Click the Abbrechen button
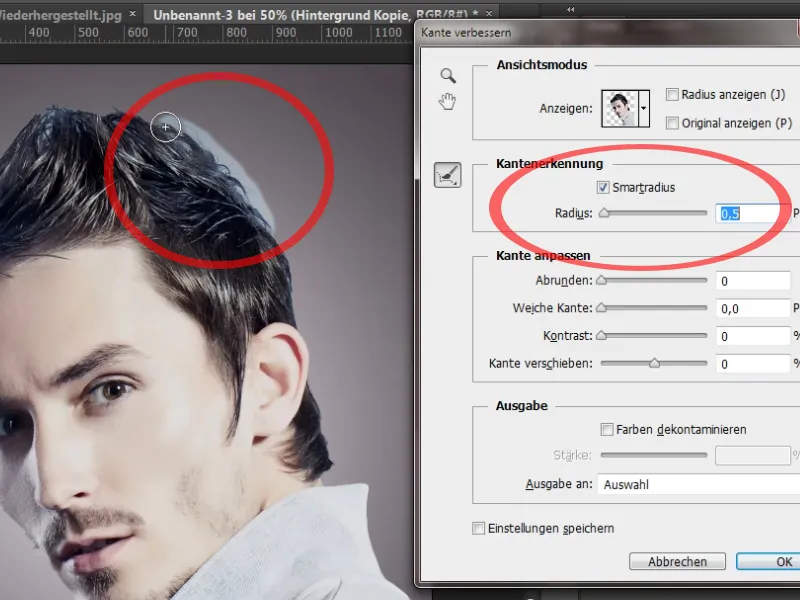This screenshot has width=800, height=600. coord(677,561)
